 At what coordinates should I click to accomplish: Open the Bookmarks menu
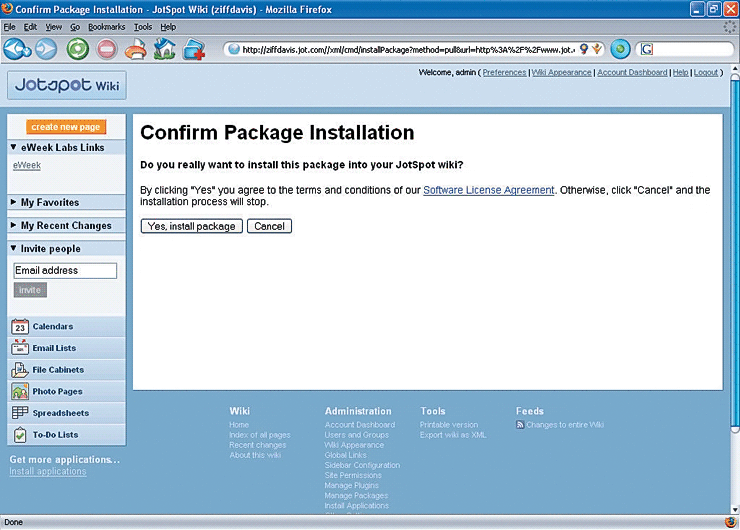[x=107, y=27]
